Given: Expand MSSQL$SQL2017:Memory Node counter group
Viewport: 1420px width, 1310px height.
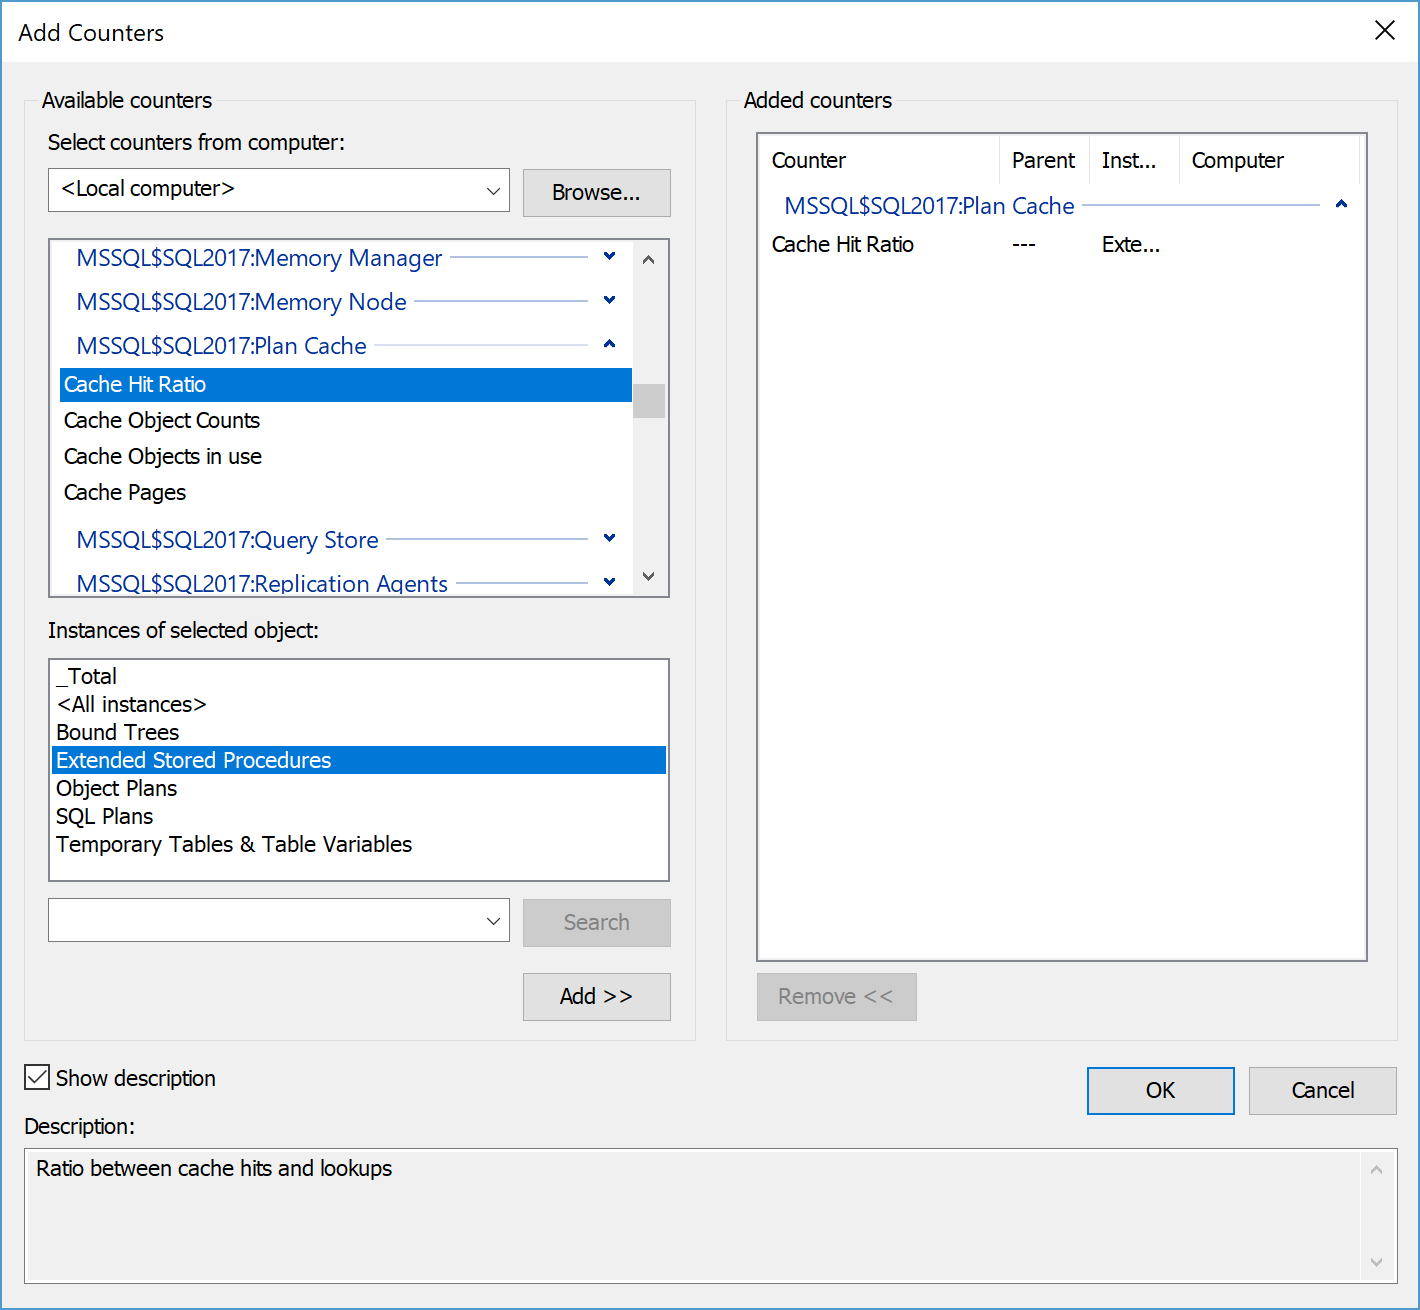Looking at the screenshot, I should click(x=609, y=301).
